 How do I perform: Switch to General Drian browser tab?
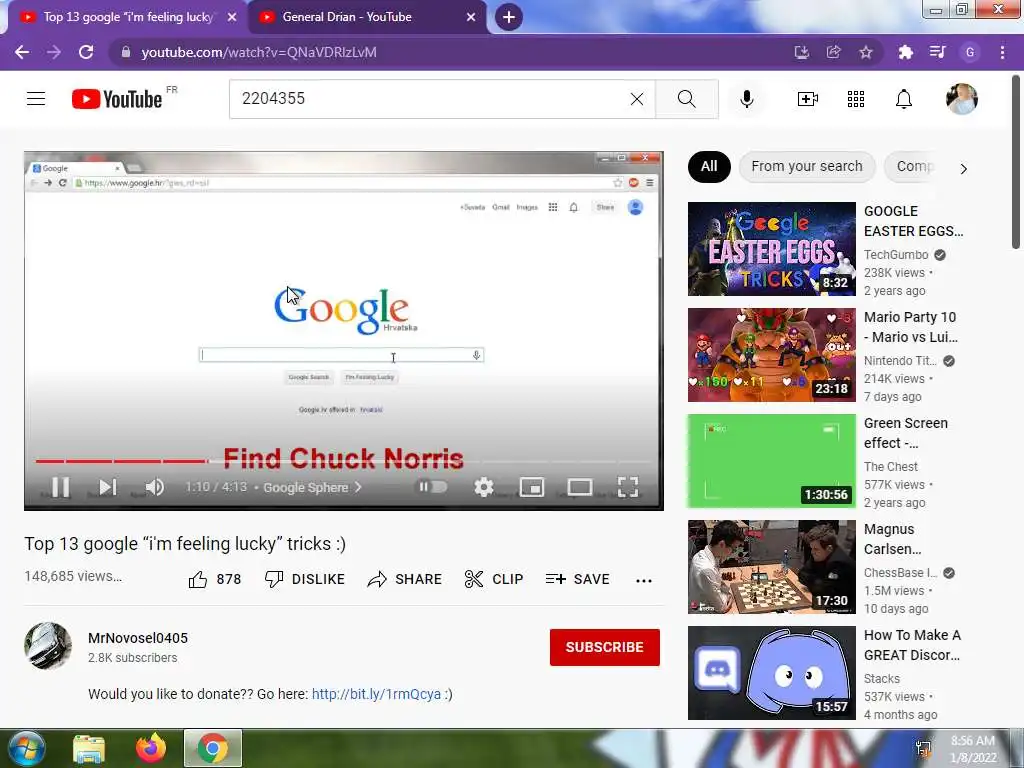(x=367, y=17)
